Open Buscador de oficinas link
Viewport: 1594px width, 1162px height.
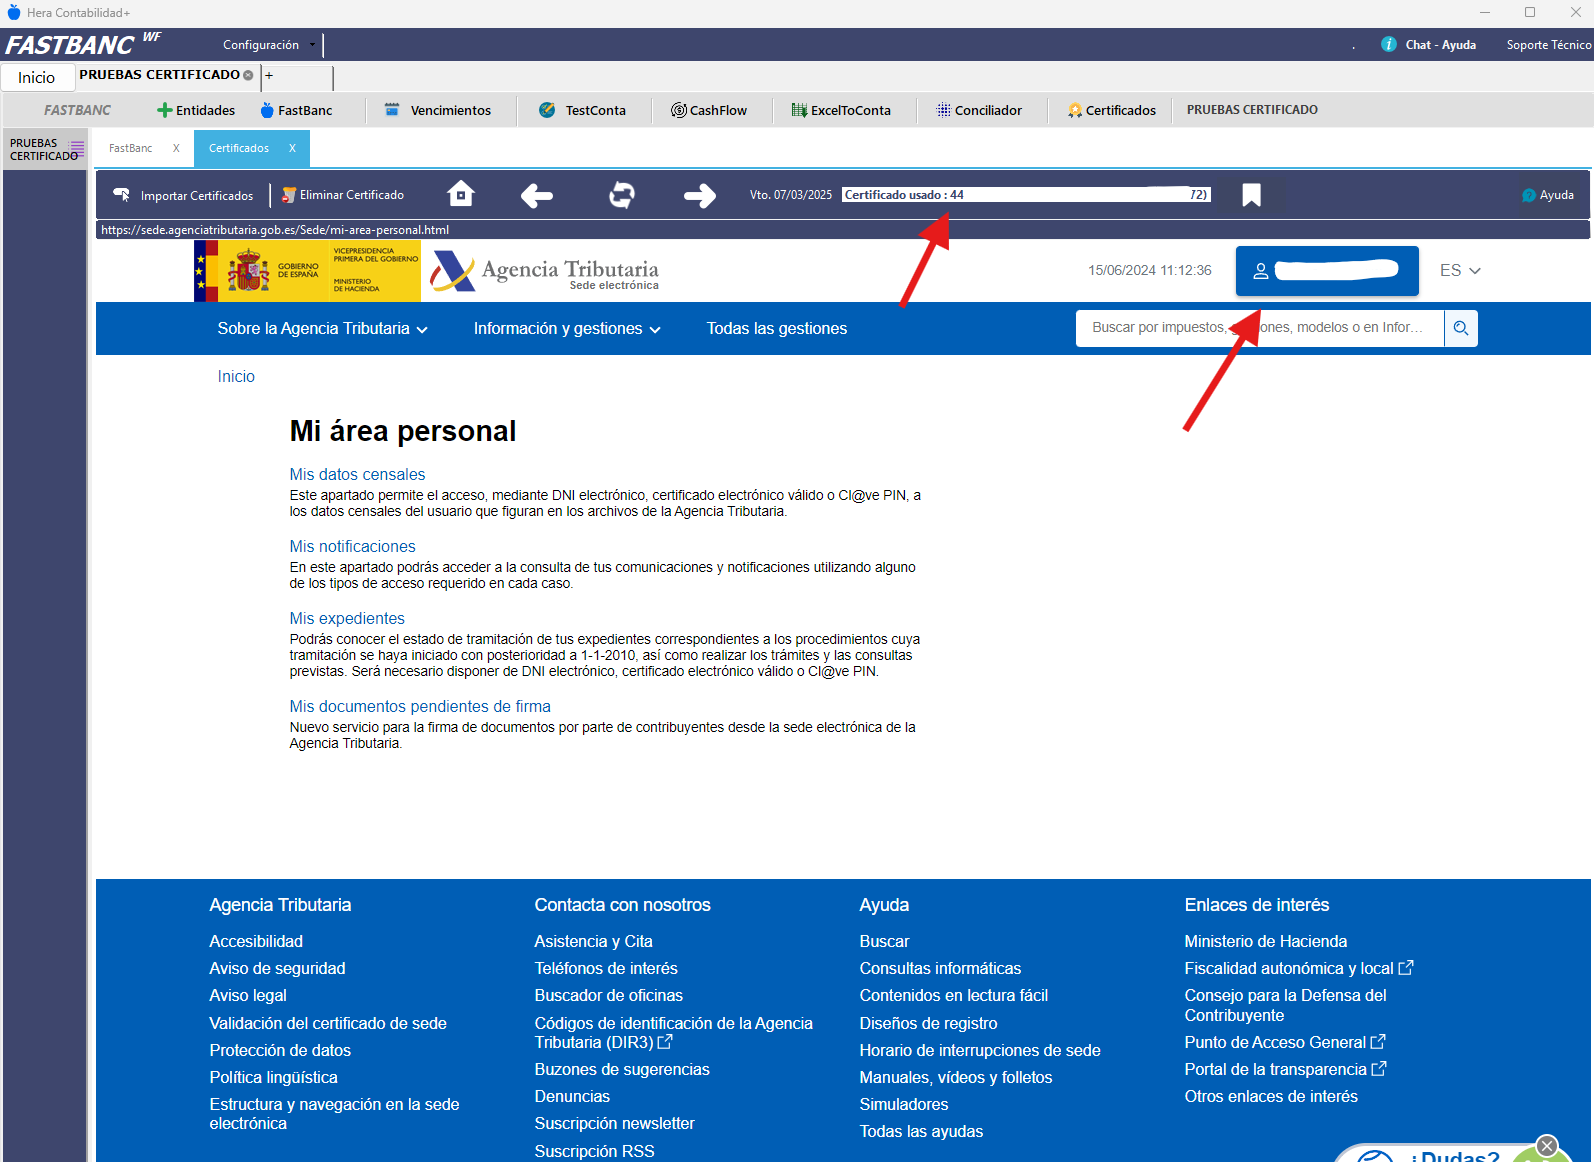click(609, 995)
